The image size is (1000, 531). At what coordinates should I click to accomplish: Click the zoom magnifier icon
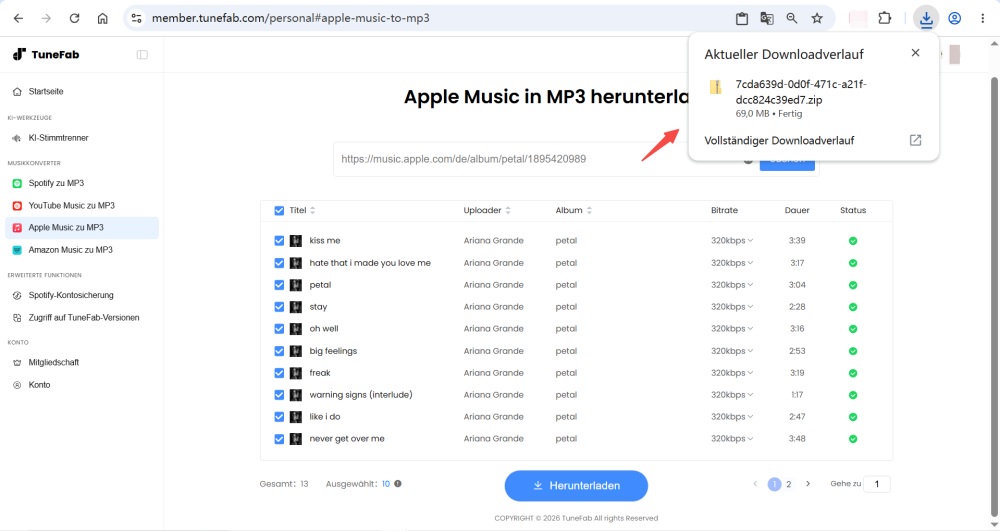tap(791, 18)
